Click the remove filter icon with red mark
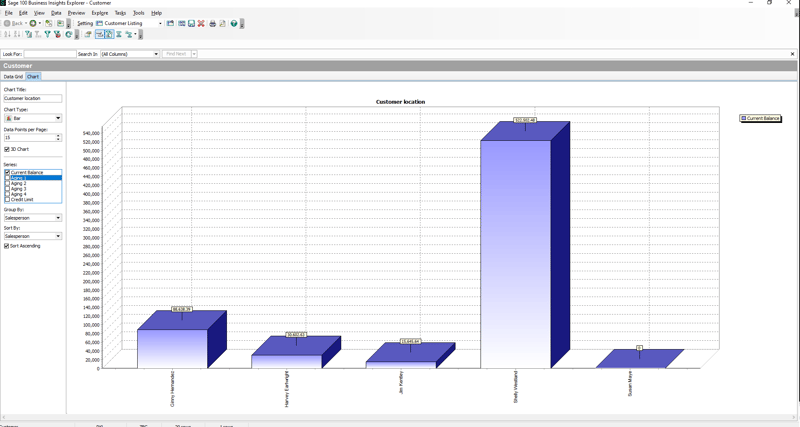 point(57,34)
